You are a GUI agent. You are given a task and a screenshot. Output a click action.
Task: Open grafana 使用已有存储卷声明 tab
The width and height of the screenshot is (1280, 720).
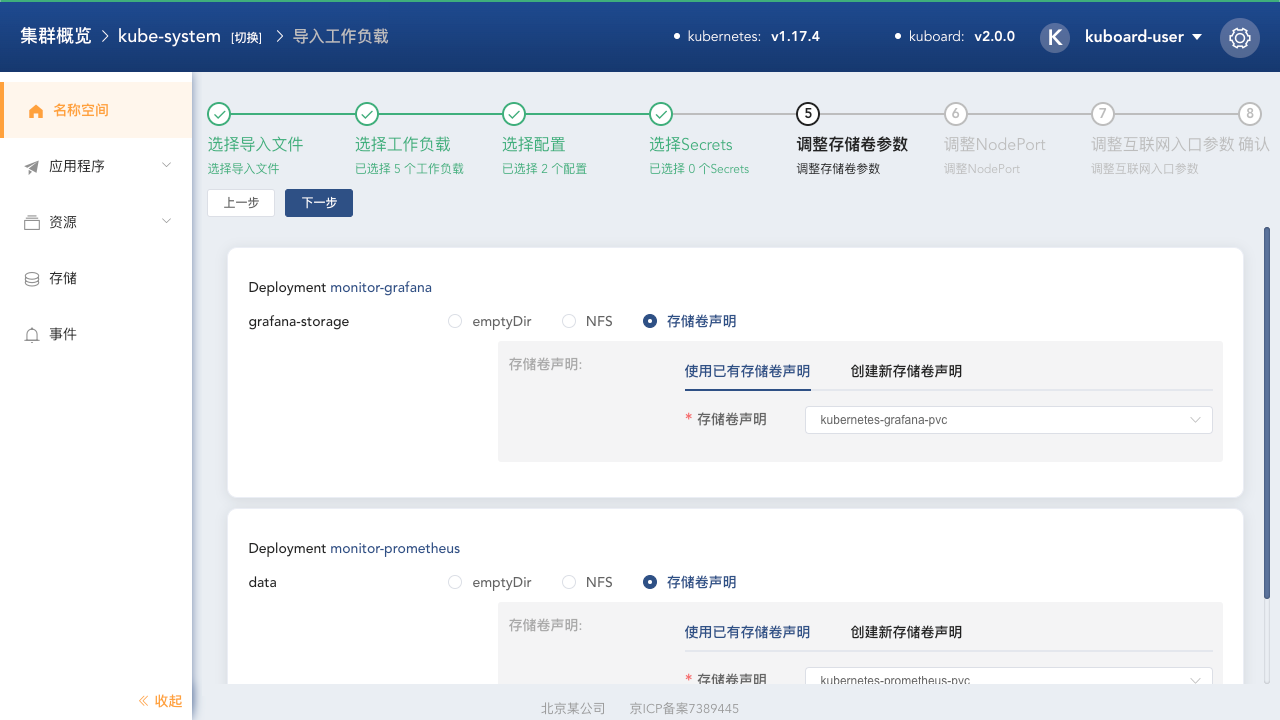[x=747, y=371]
